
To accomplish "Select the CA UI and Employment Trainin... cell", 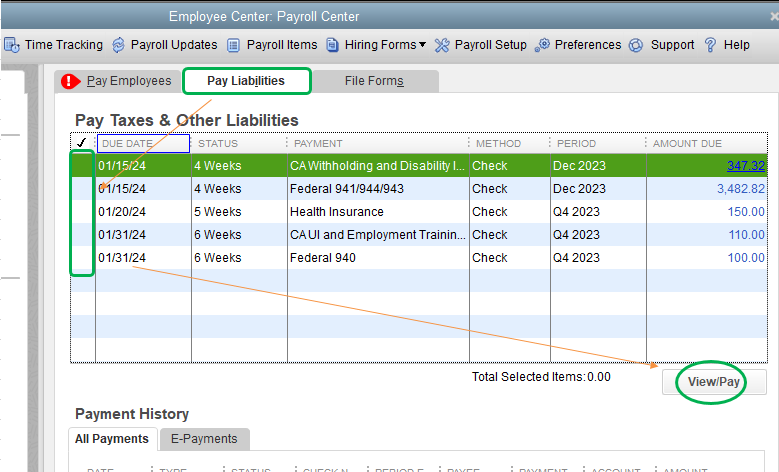I will click(x=378, y=235).
